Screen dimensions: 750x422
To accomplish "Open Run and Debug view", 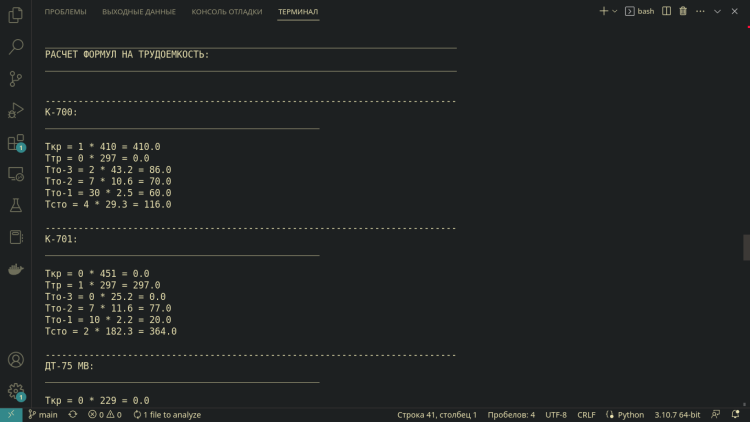I will 15,110.
